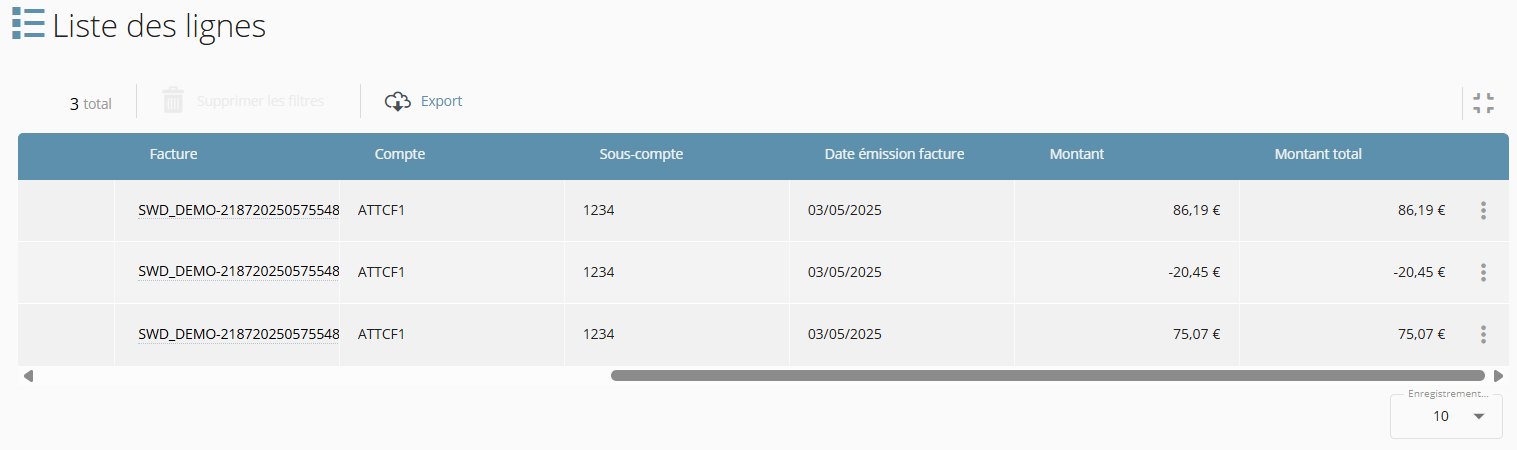1517x450 pixels.
Task: Open the invoice link in the first row
Action: [x=238, y=210]
